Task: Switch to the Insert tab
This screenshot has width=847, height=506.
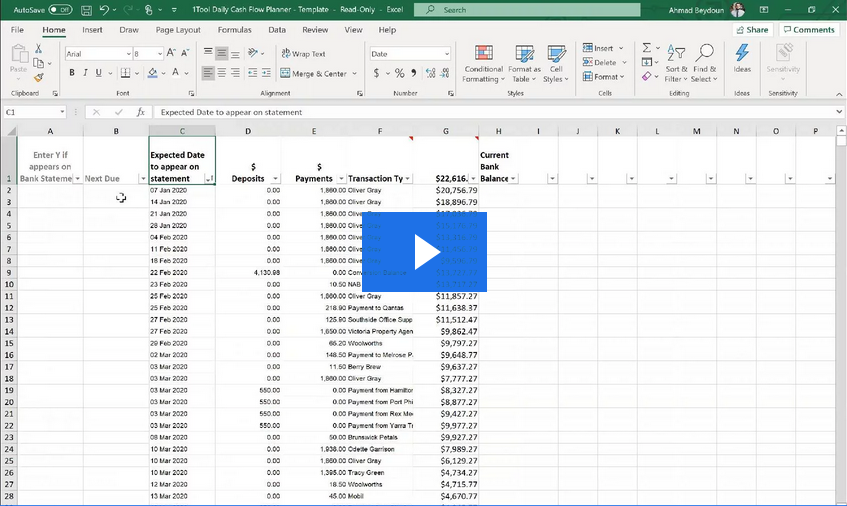Action: click(92, 30)
